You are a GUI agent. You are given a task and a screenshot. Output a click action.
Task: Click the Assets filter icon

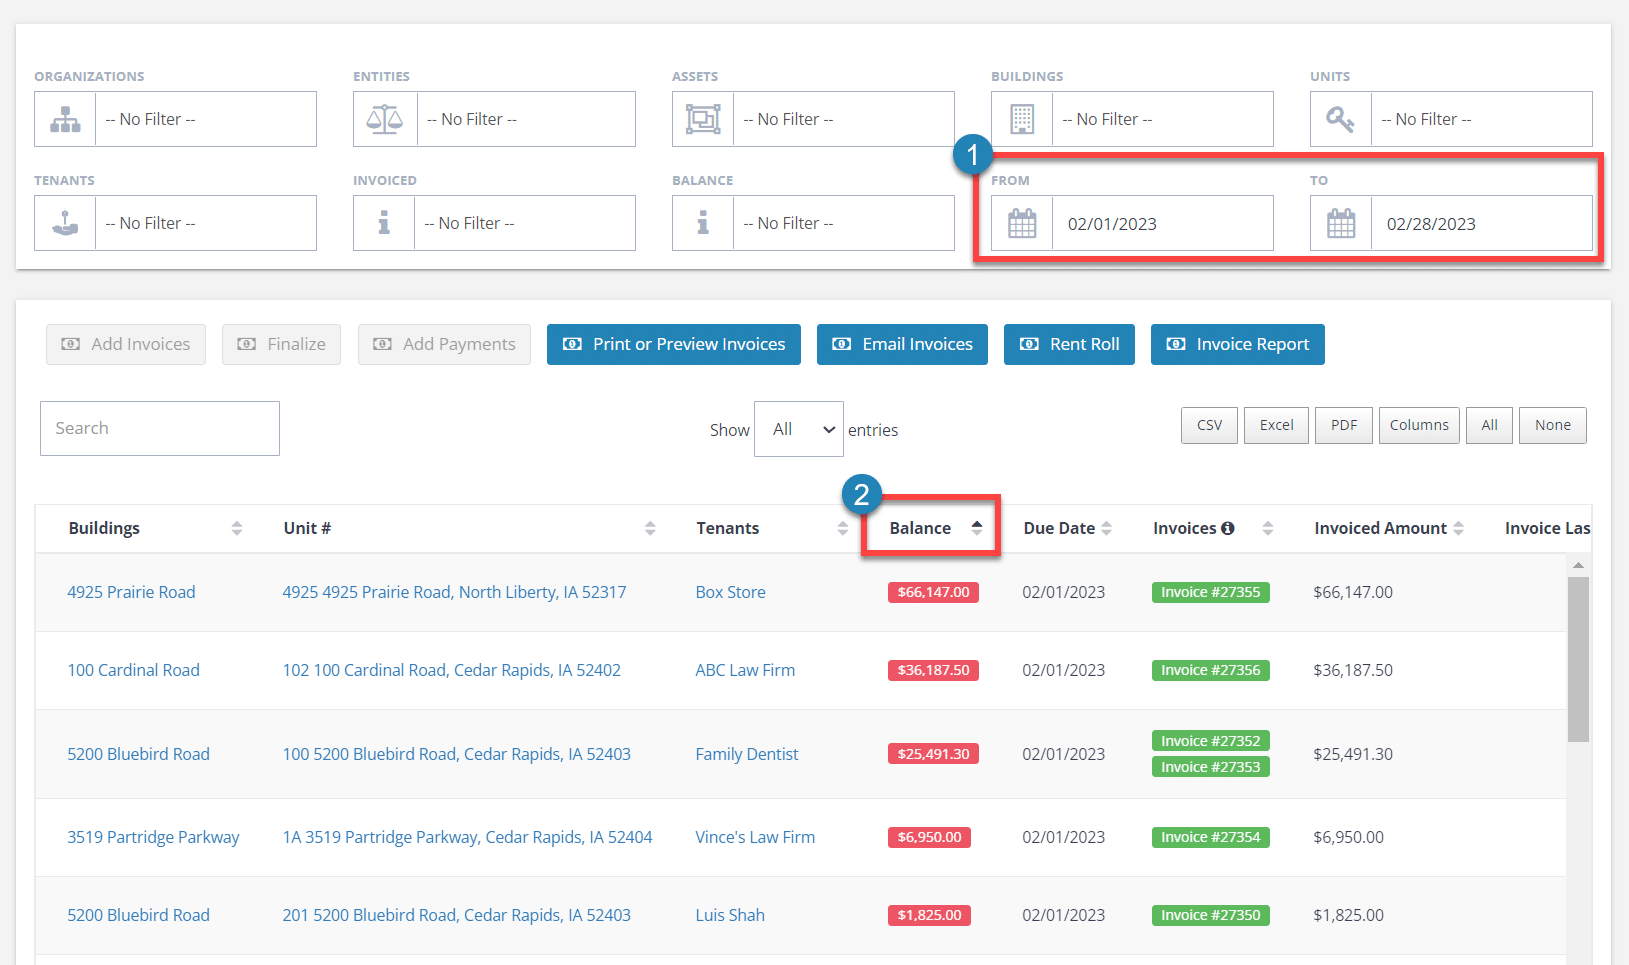(x=703, y=118)
